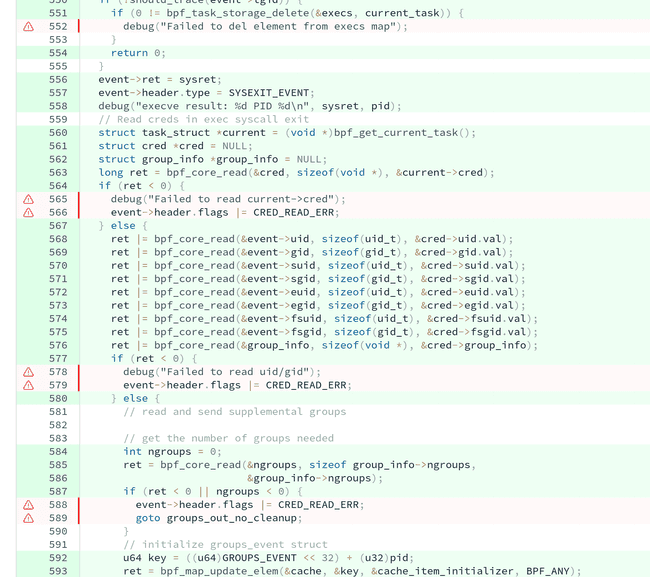Click '&current->cred' on line 563

pos(439,172)
